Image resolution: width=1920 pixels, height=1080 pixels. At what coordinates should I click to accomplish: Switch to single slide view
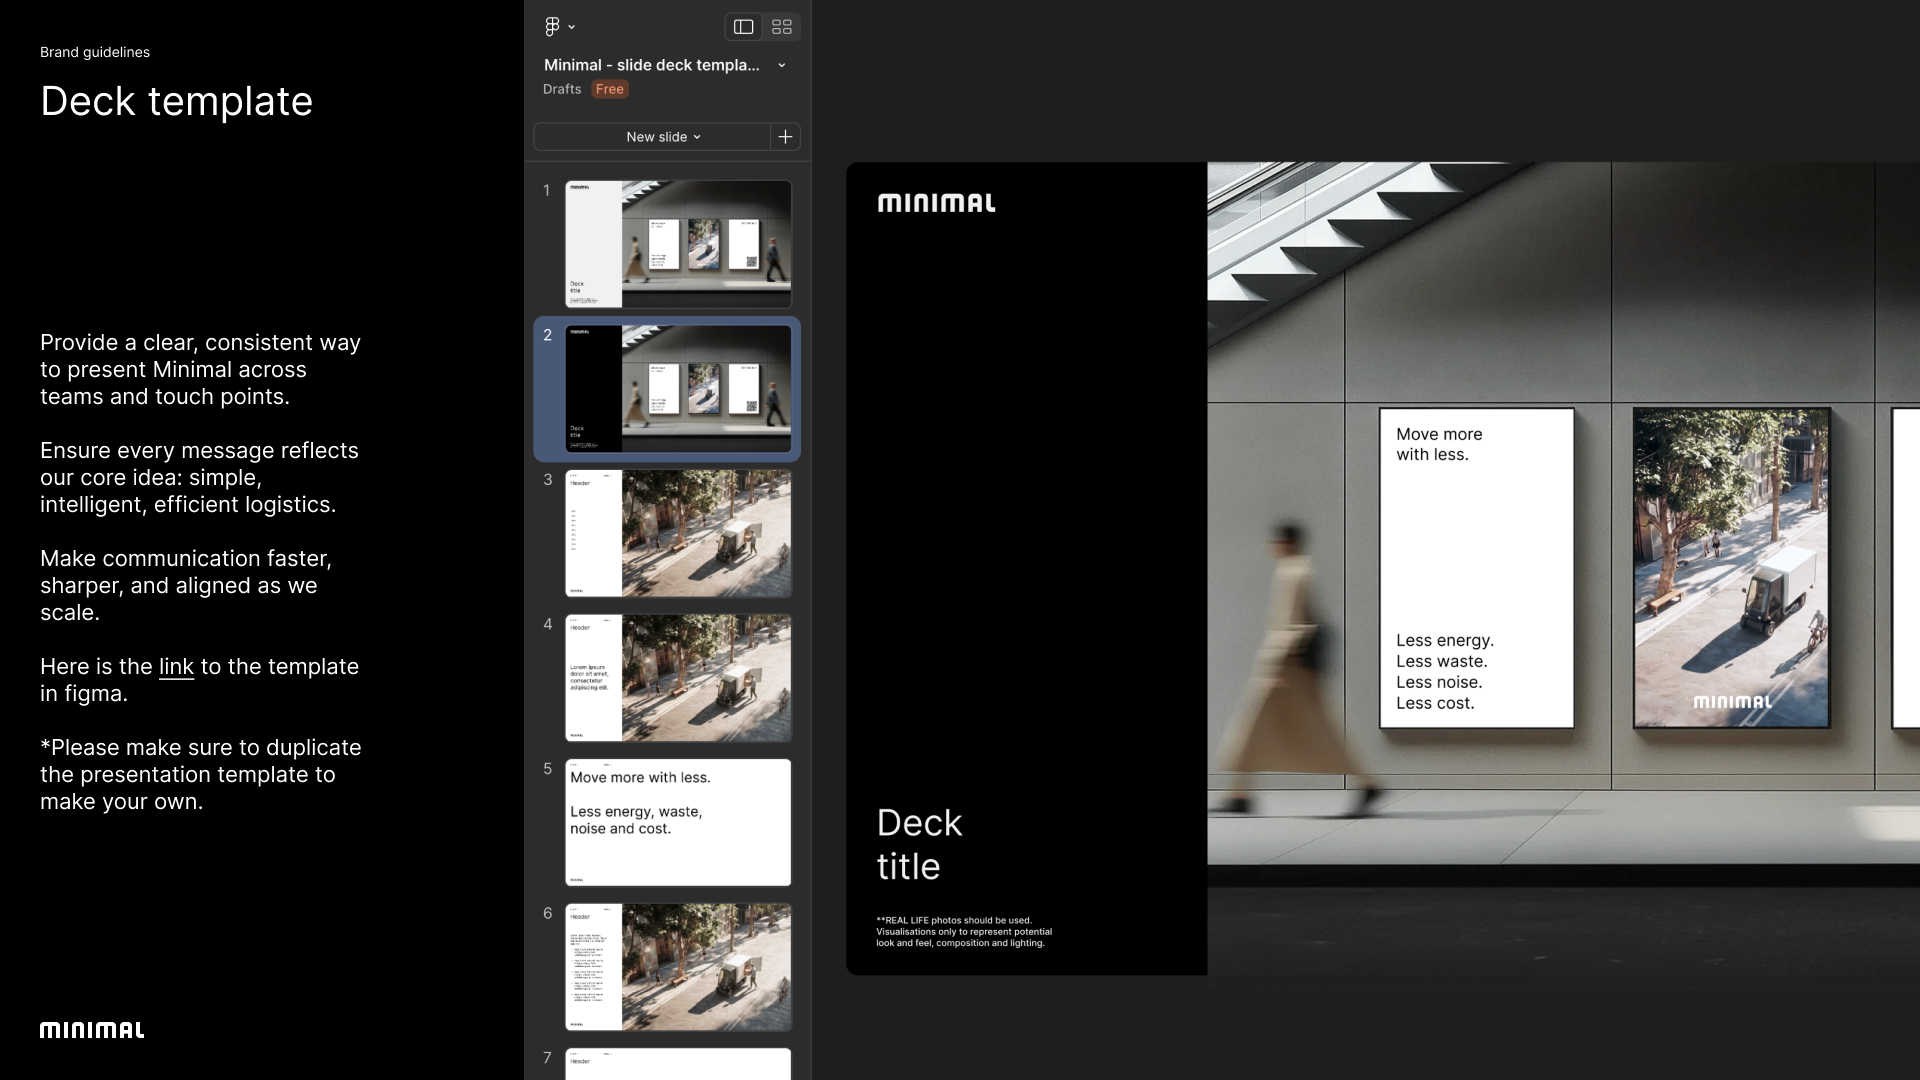(x=743, y=27)
